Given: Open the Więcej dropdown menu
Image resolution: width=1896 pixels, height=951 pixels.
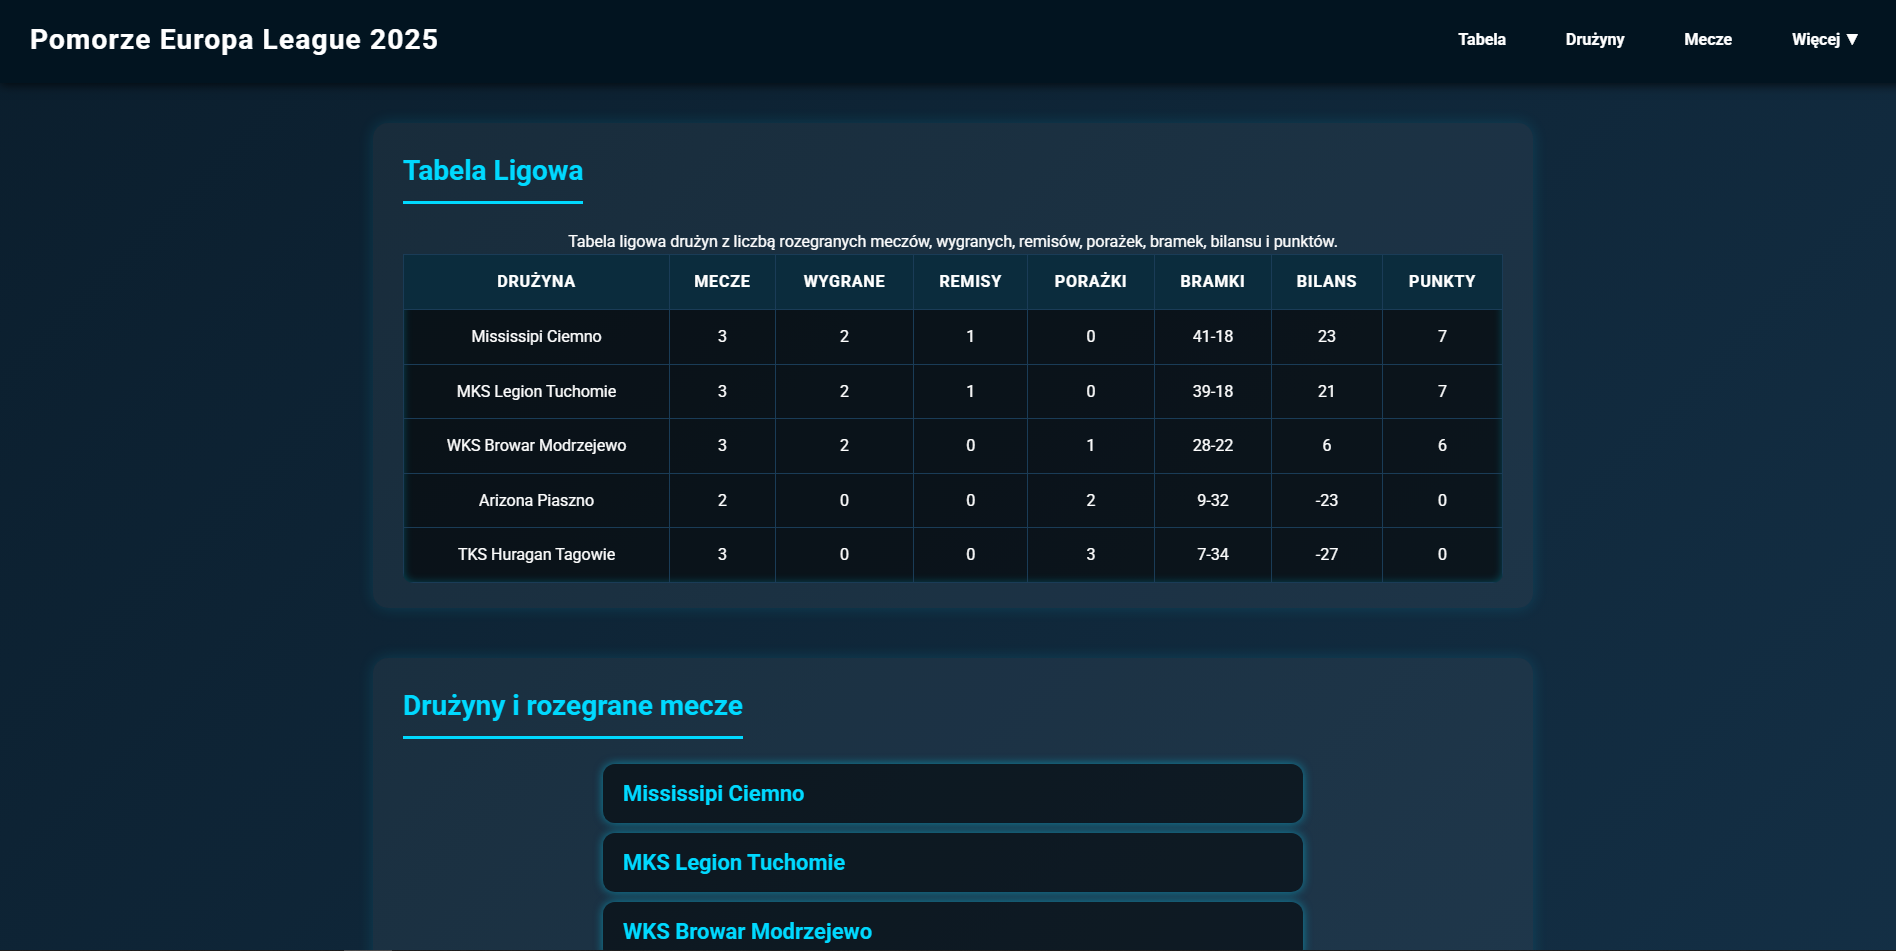Looking at the screenshot, I should pyautogui.click(x=1824, y=40).
